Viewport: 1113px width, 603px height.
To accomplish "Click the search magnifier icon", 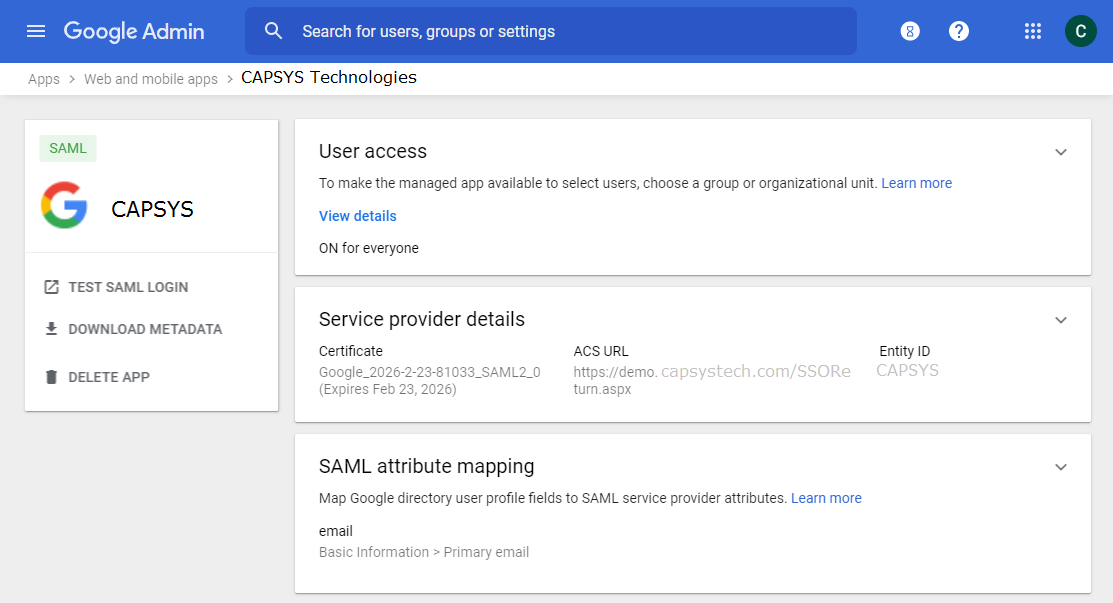I will [x=273, y=31].
